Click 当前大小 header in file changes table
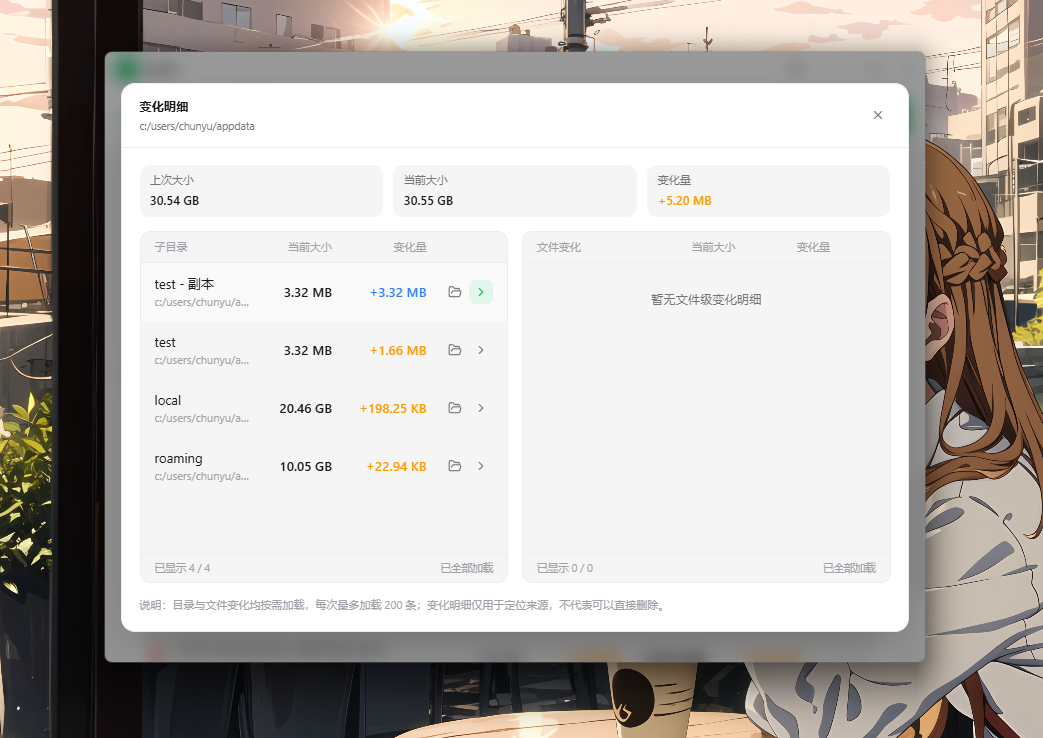The image size is (1043, 738). [x=713, y=247]
